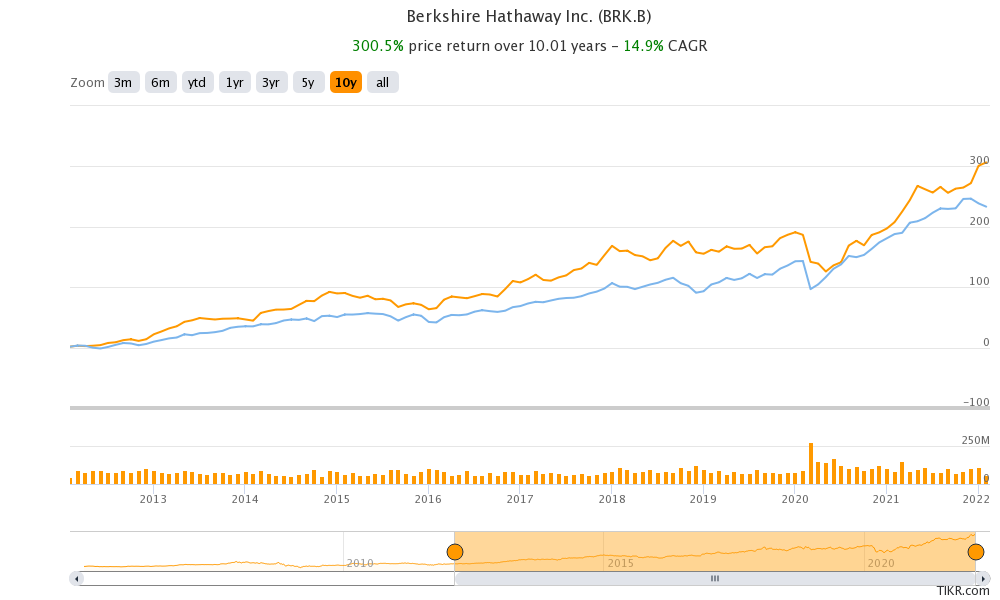The image size is (1000, 600).
Task: Pick the 5y zoom range
Action: coord(309,82)
